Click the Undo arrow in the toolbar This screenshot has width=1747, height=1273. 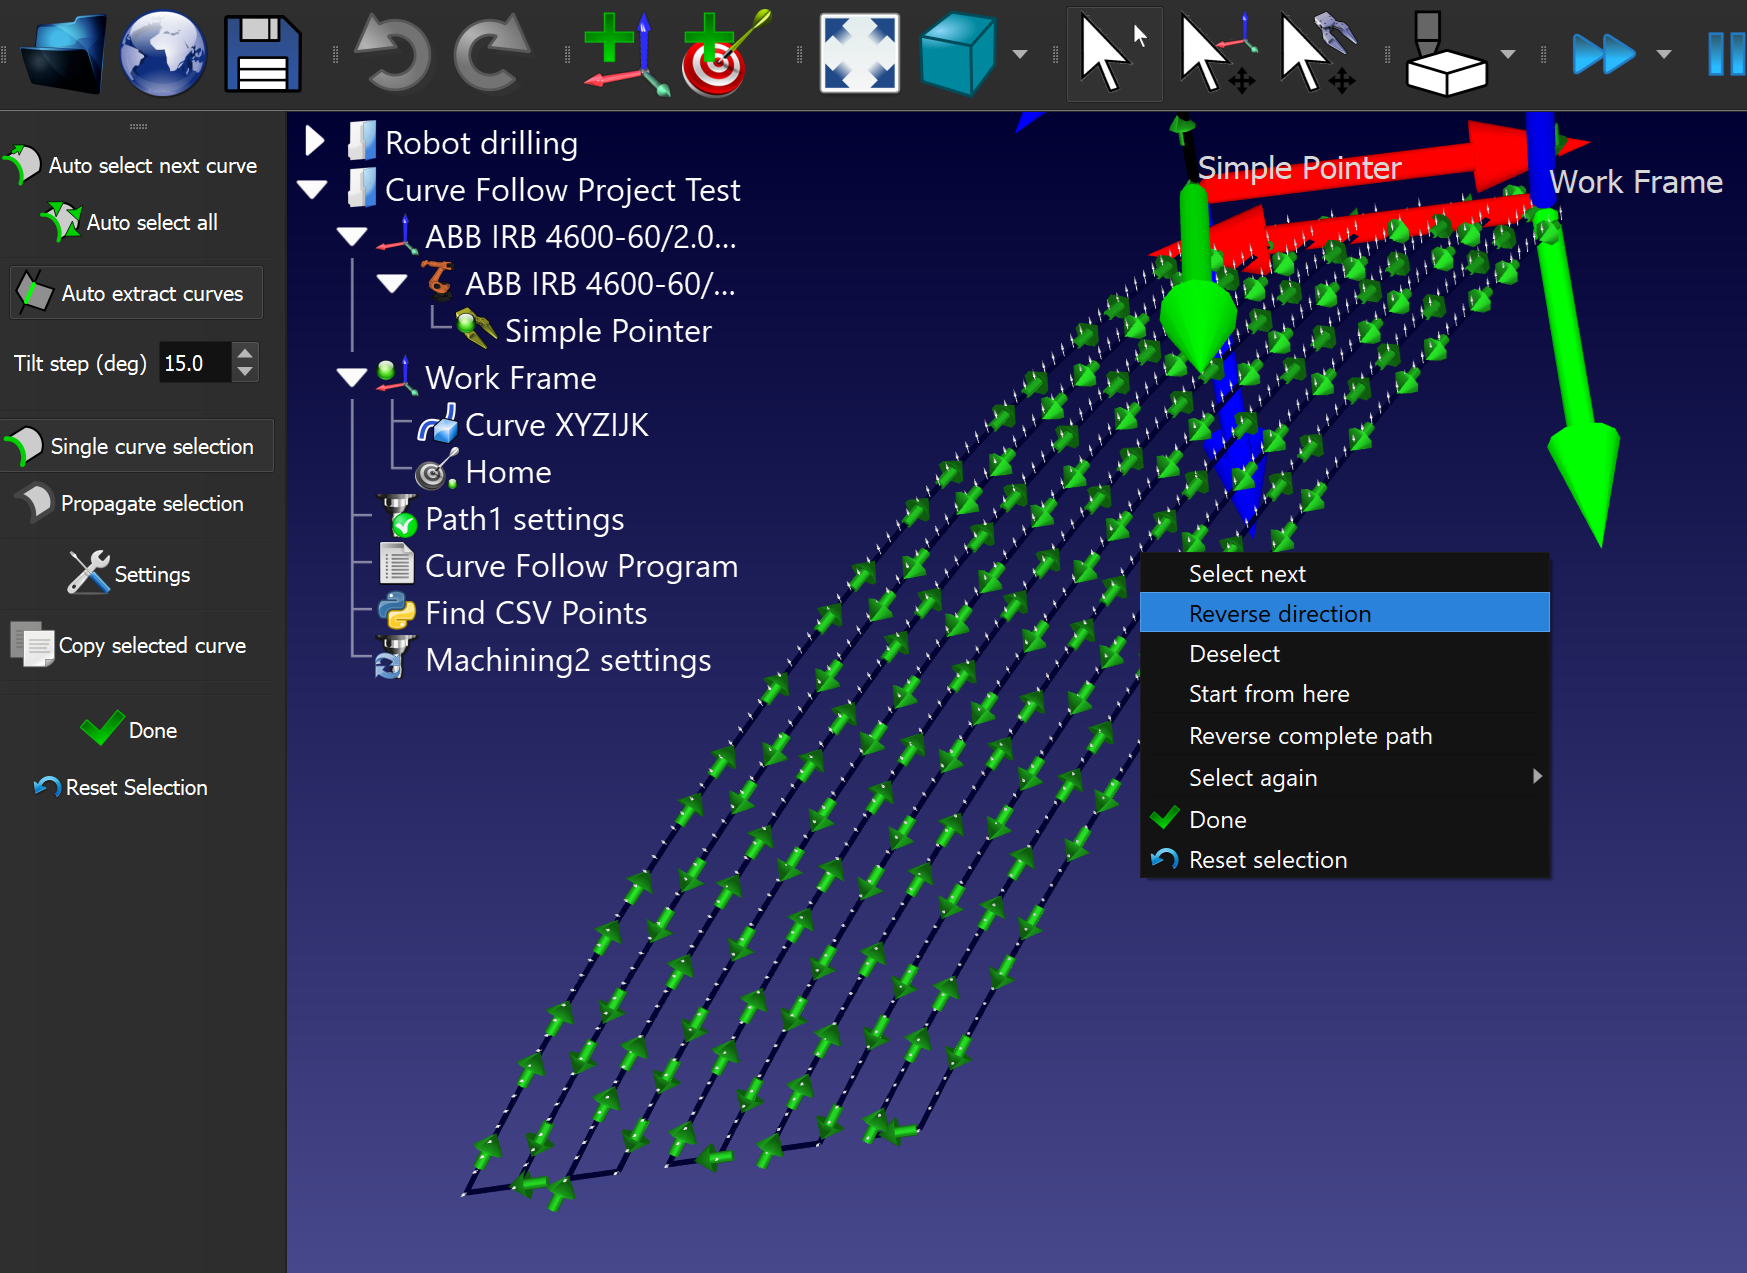click(393, 54)
